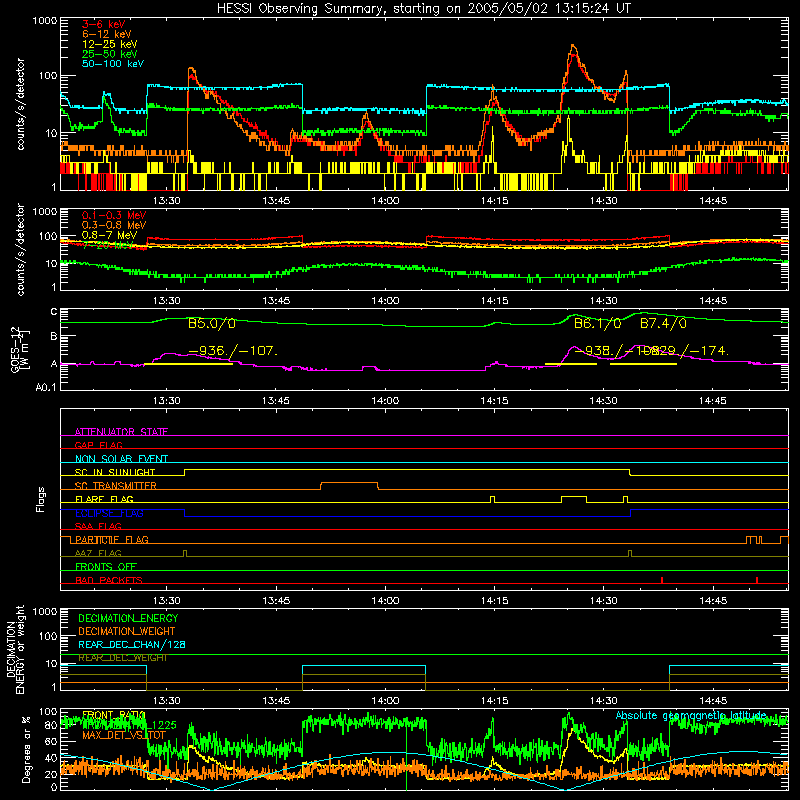
Task: Select the '3-6 keV' legend label
Action: coord(104,24)
